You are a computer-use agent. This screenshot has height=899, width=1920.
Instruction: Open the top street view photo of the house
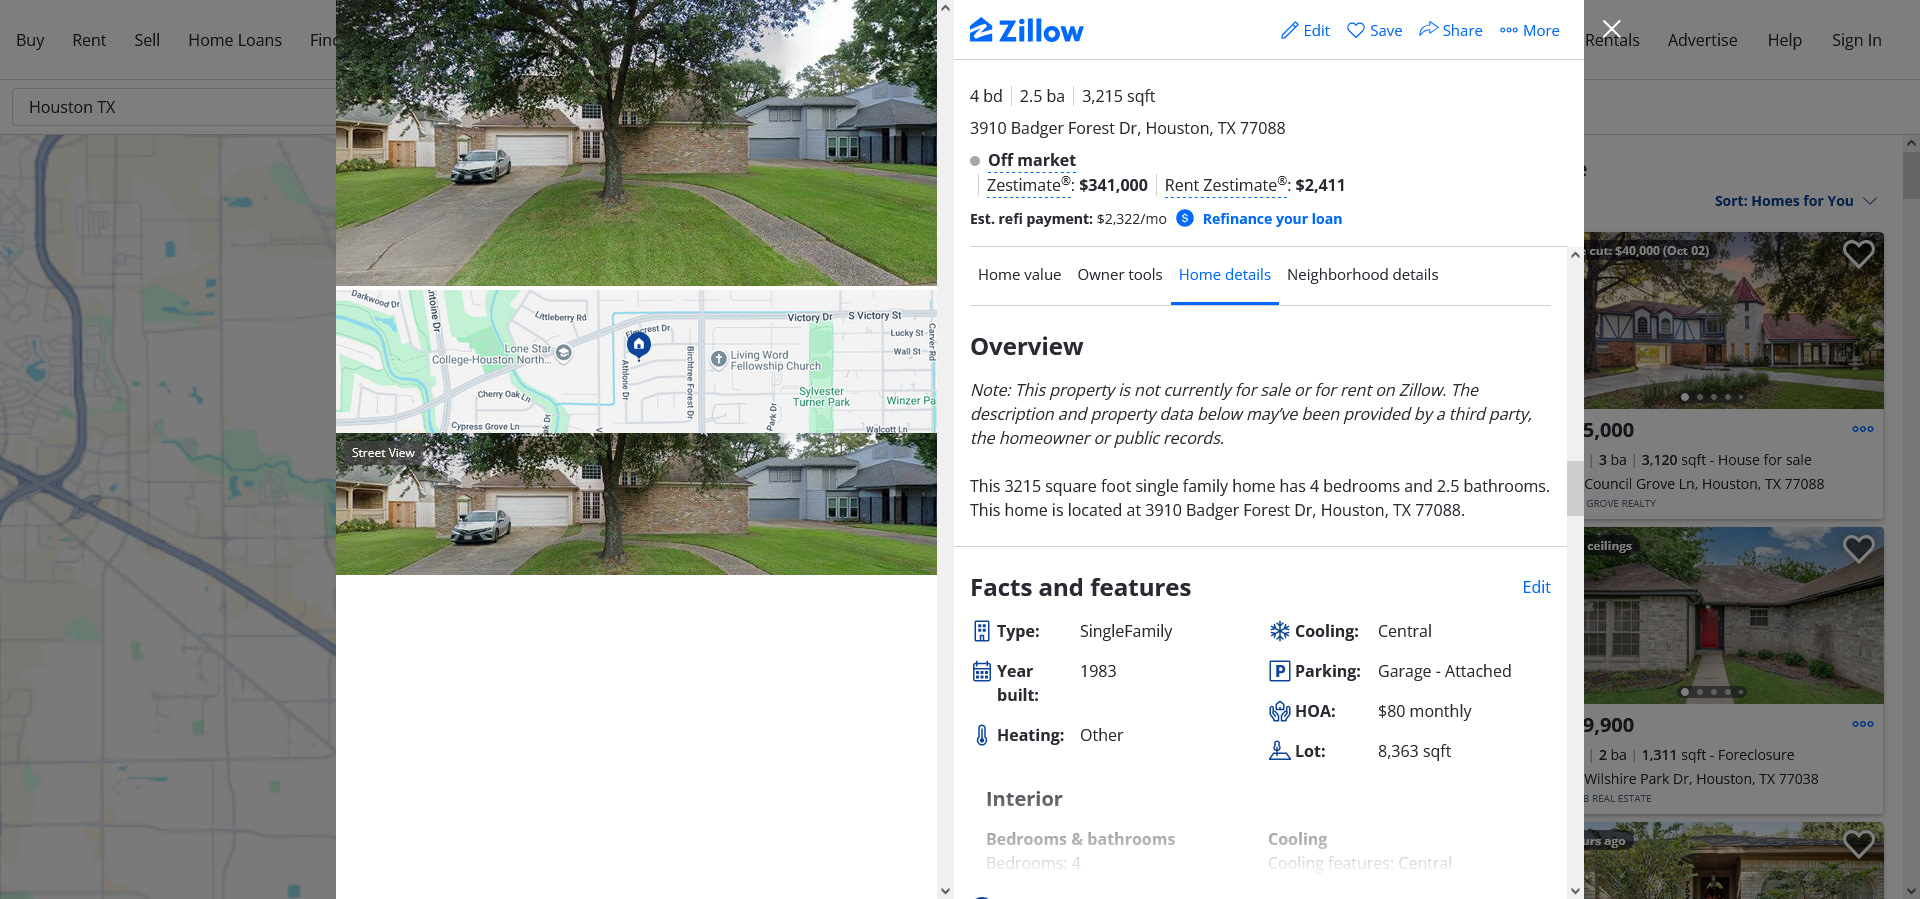pyautogui.click(x=636, y=143)
